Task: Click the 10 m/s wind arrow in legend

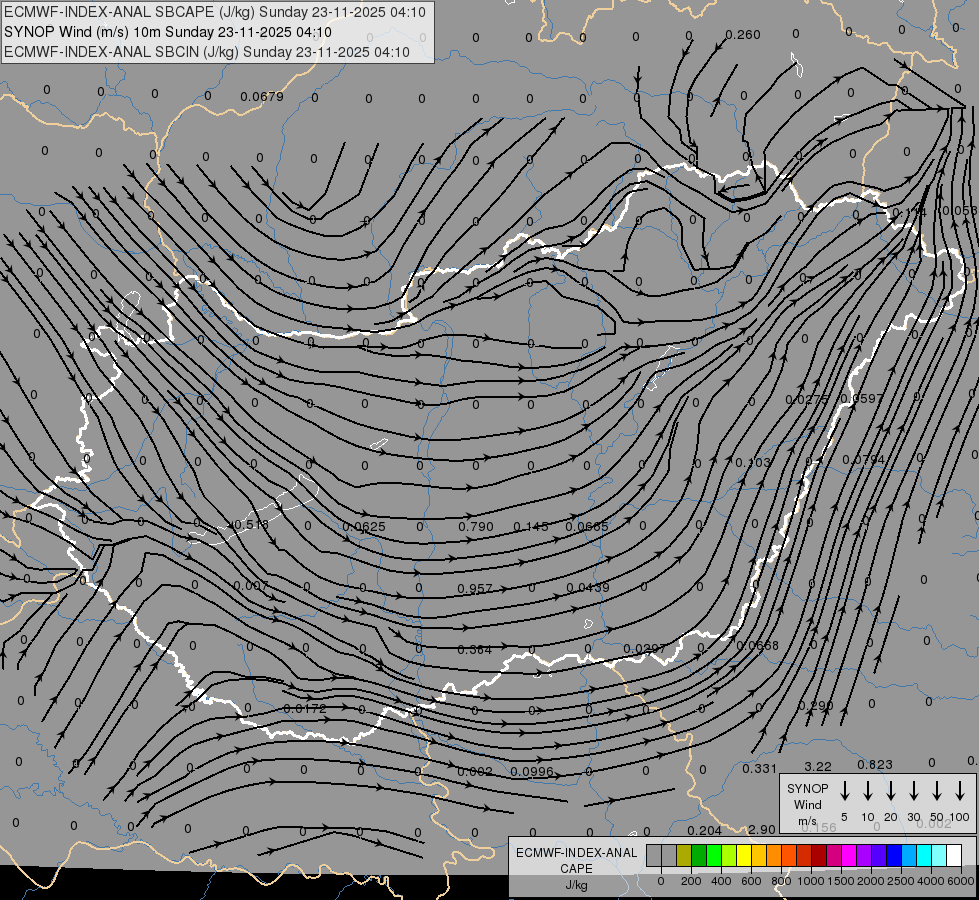Action: (867, 791)
